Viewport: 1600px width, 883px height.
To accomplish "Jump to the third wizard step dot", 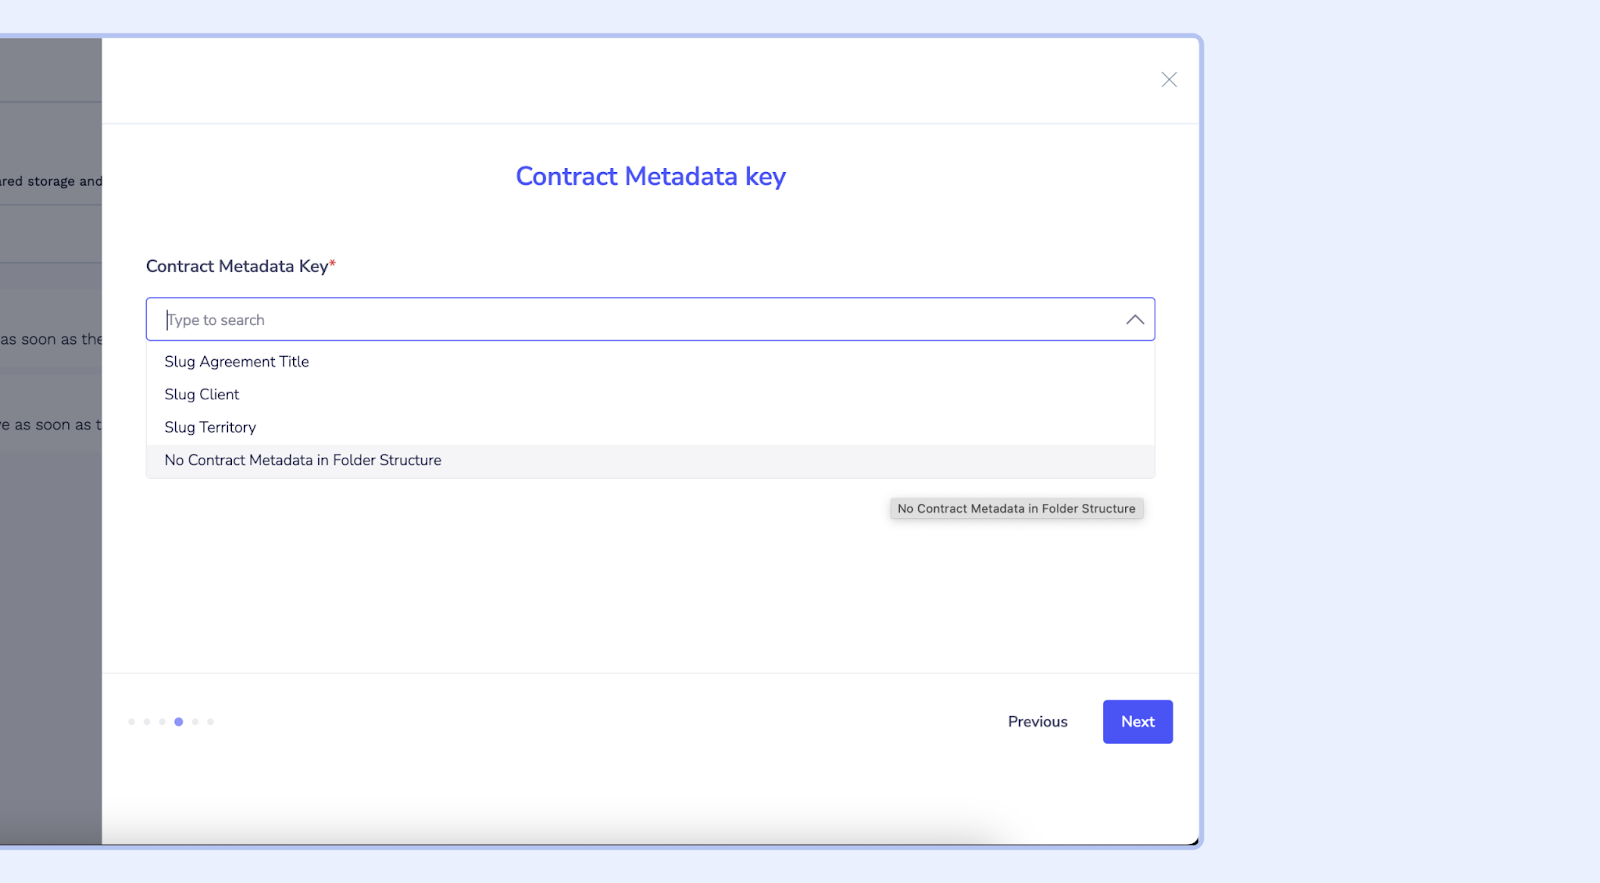I will 162,722.
